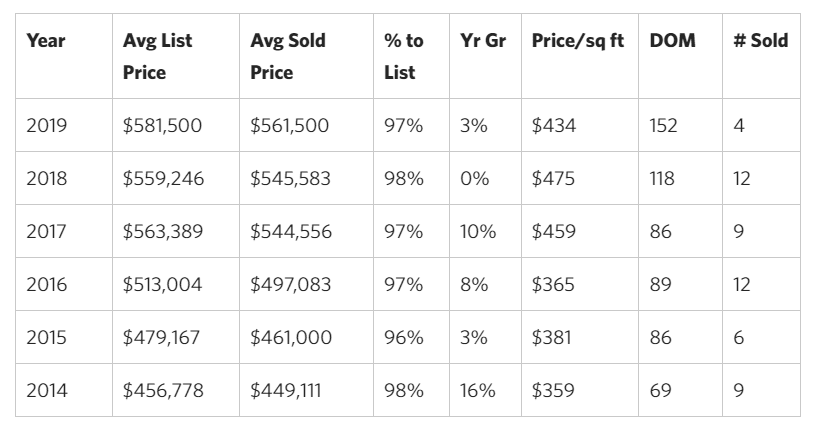Select the $479,167 list price cell
The height and width of the screenshot is (430, 815).
tap(160, 338)
